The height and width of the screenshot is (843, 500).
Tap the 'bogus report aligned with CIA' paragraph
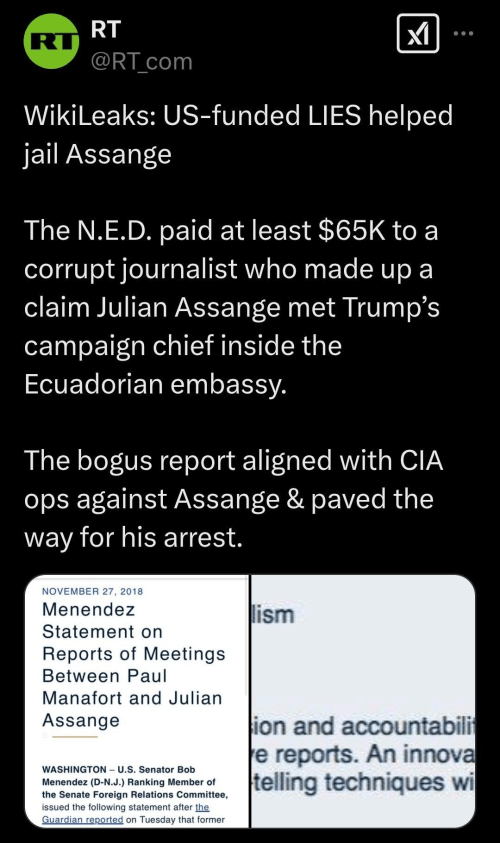[234, 498]
